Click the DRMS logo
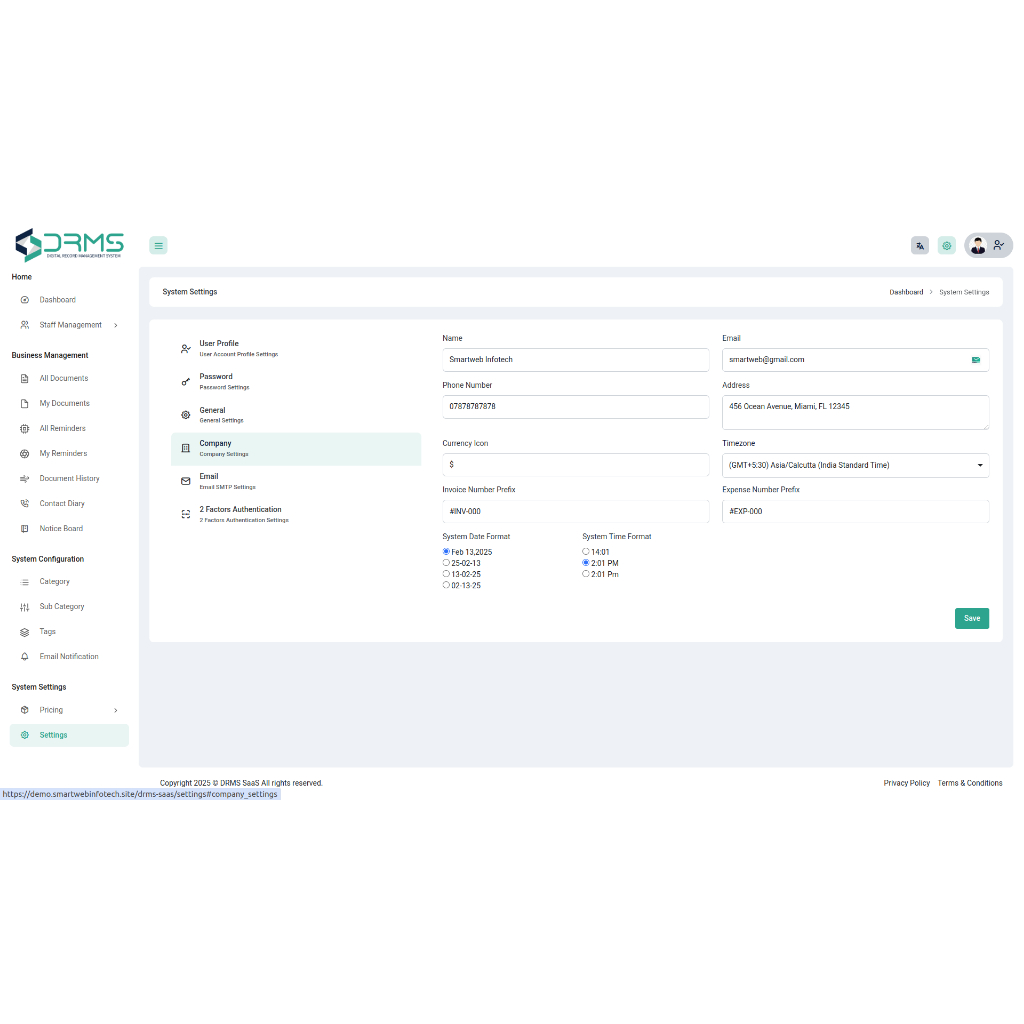The image size is (1024, 1024). pyautogui.click(x=69, y=245)
